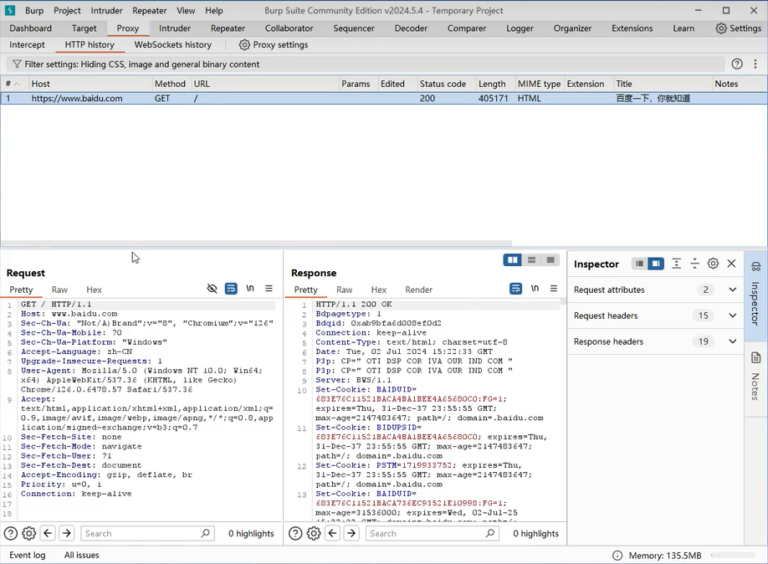The width and height of the screenshot is (768, 564).
Task: Go to next match in Response search
Action: pyautogui.click(x=351, y=533)
